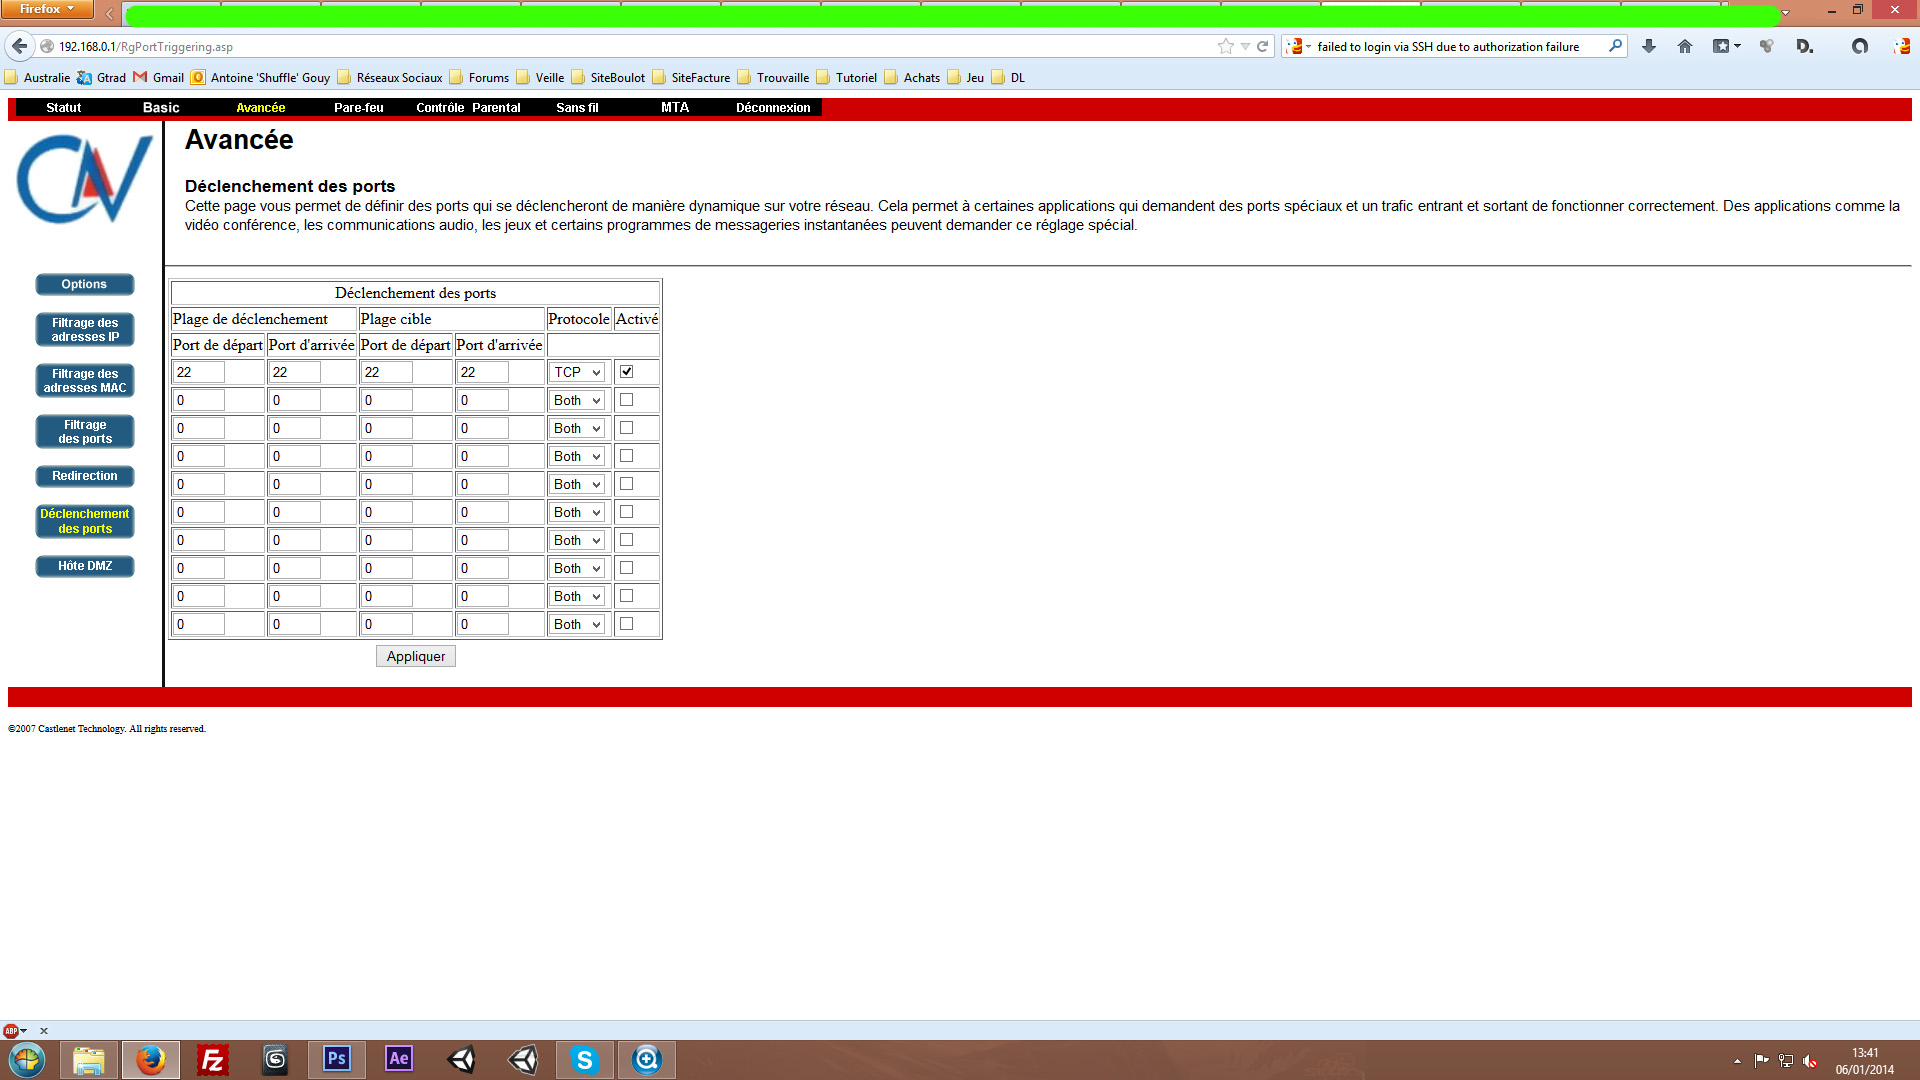Click the Firefox back arrow button

click(x=19, y=46)
